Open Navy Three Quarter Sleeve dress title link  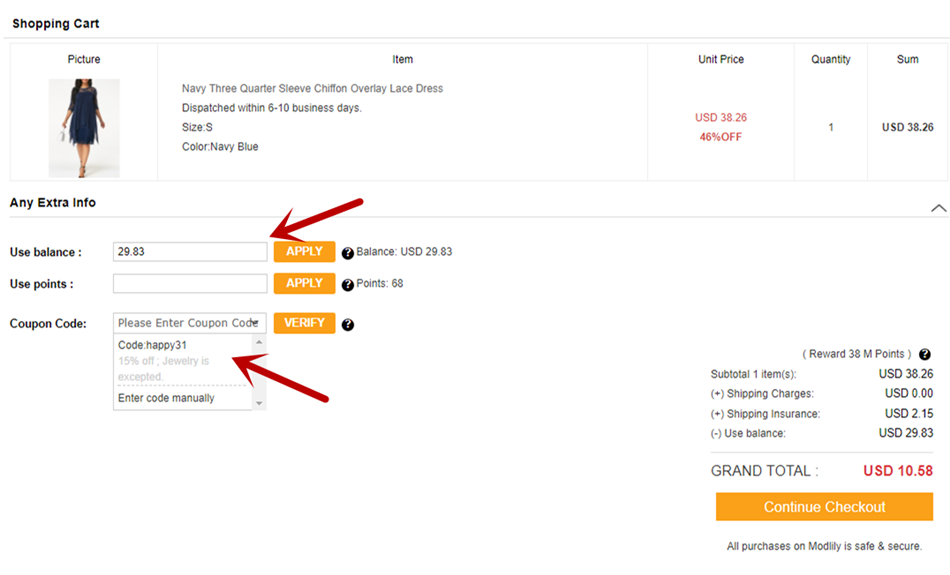pos(312,89)
